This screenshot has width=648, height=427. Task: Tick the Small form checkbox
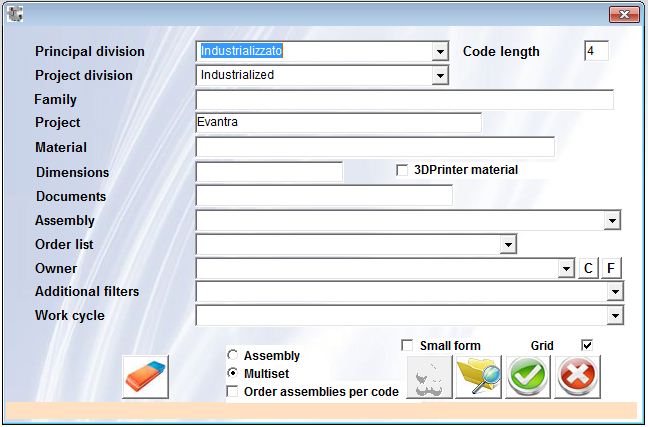pos(407,345)
